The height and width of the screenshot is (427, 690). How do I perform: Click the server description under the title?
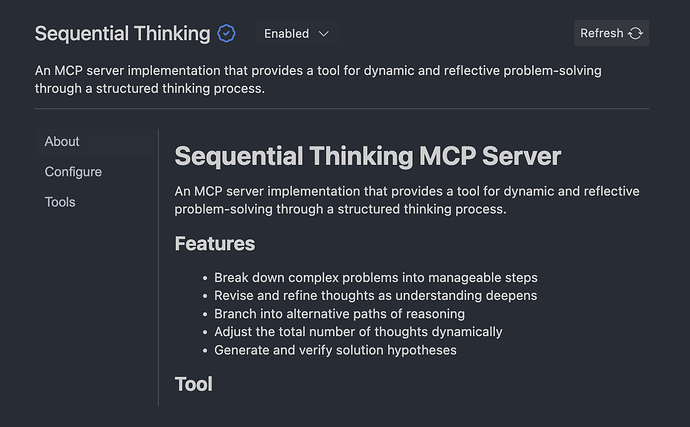[x=318, y=79]
